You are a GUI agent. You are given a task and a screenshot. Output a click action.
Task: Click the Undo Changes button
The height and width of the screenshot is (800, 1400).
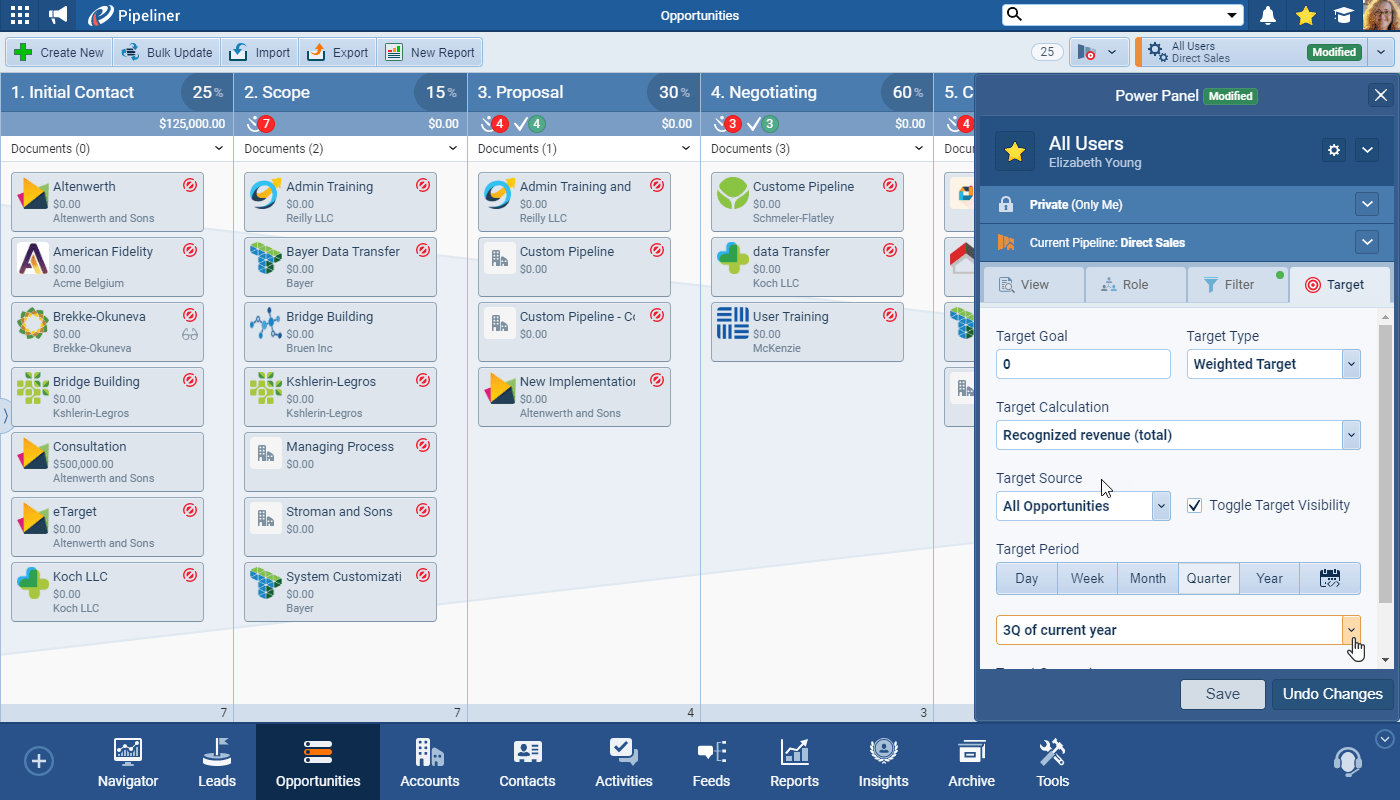1332,694
